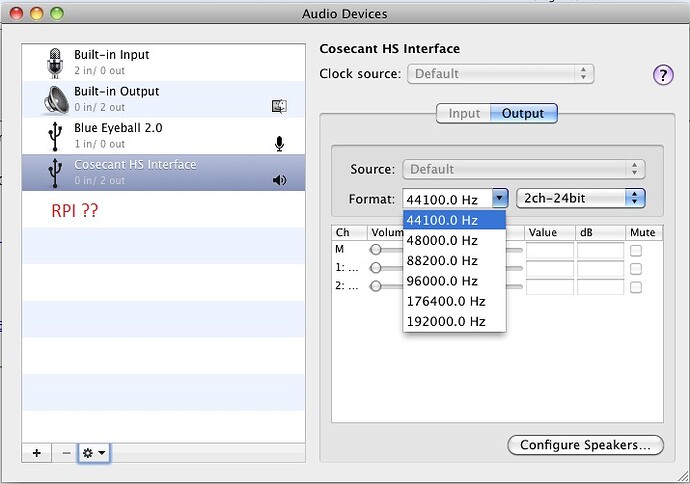This screenshot has height=484, width=690.
Task: Click the Blue Eyeball 2.0 USB icon
Action: click(x=54, y=136)
